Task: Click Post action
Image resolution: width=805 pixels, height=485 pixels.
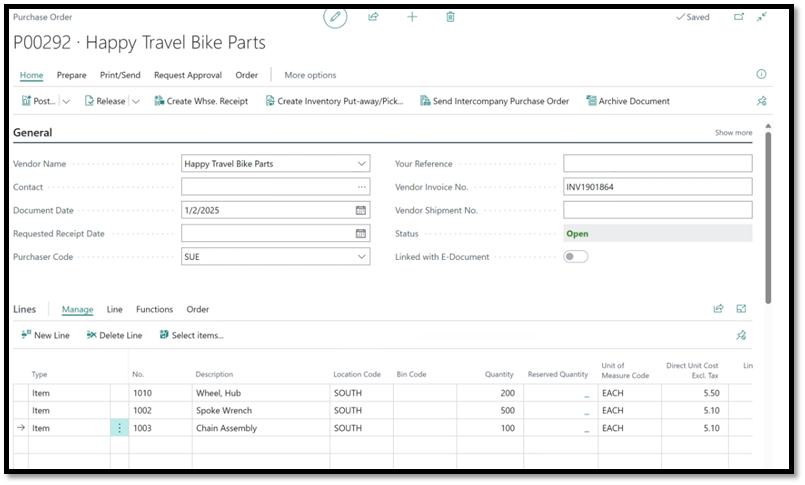Action: [x=39, y=101]
